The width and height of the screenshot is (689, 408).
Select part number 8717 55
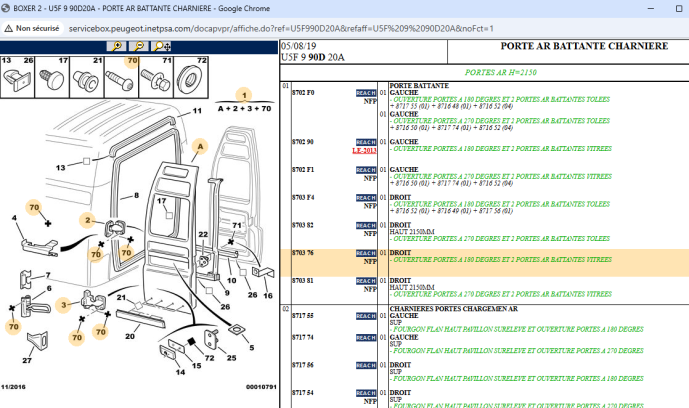[x=303, y=316]
